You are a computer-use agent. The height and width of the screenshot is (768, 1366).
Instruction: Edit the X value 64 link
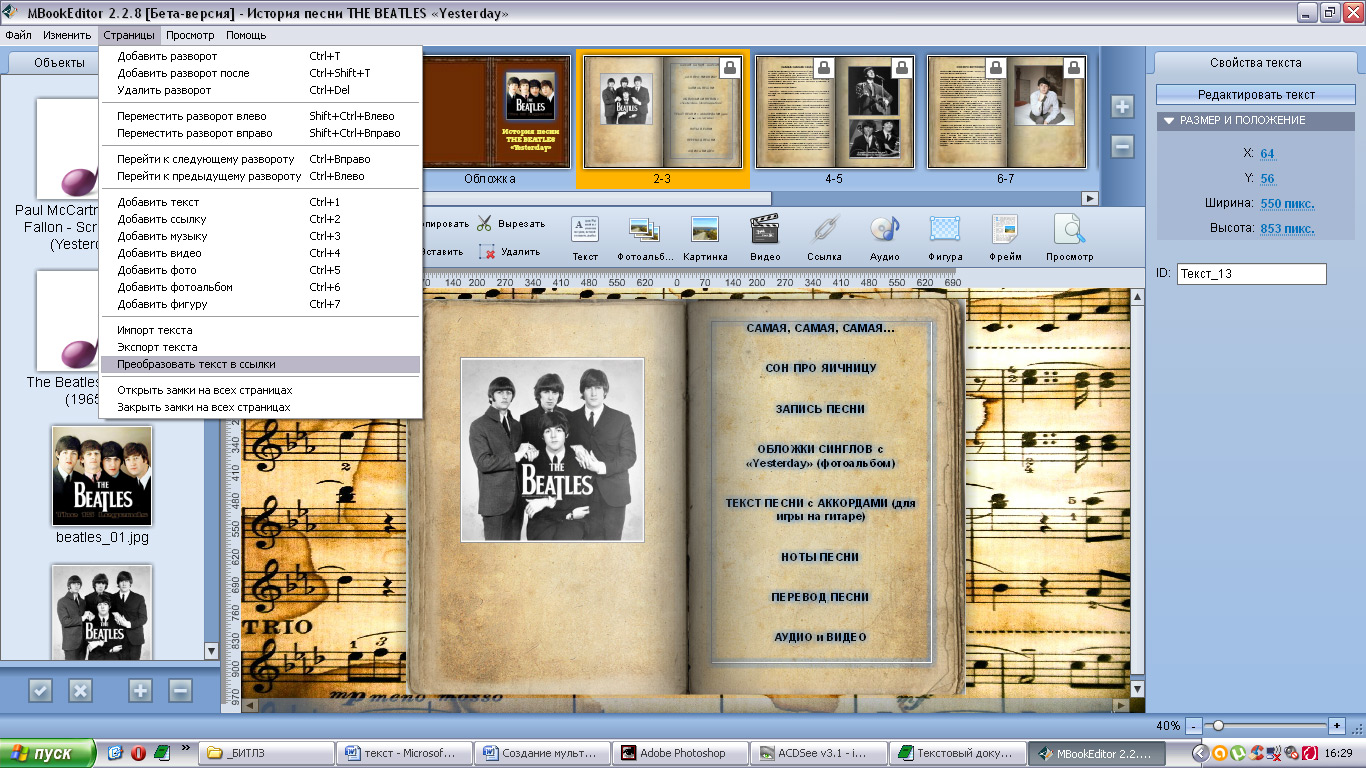[x=1267, y=154]
